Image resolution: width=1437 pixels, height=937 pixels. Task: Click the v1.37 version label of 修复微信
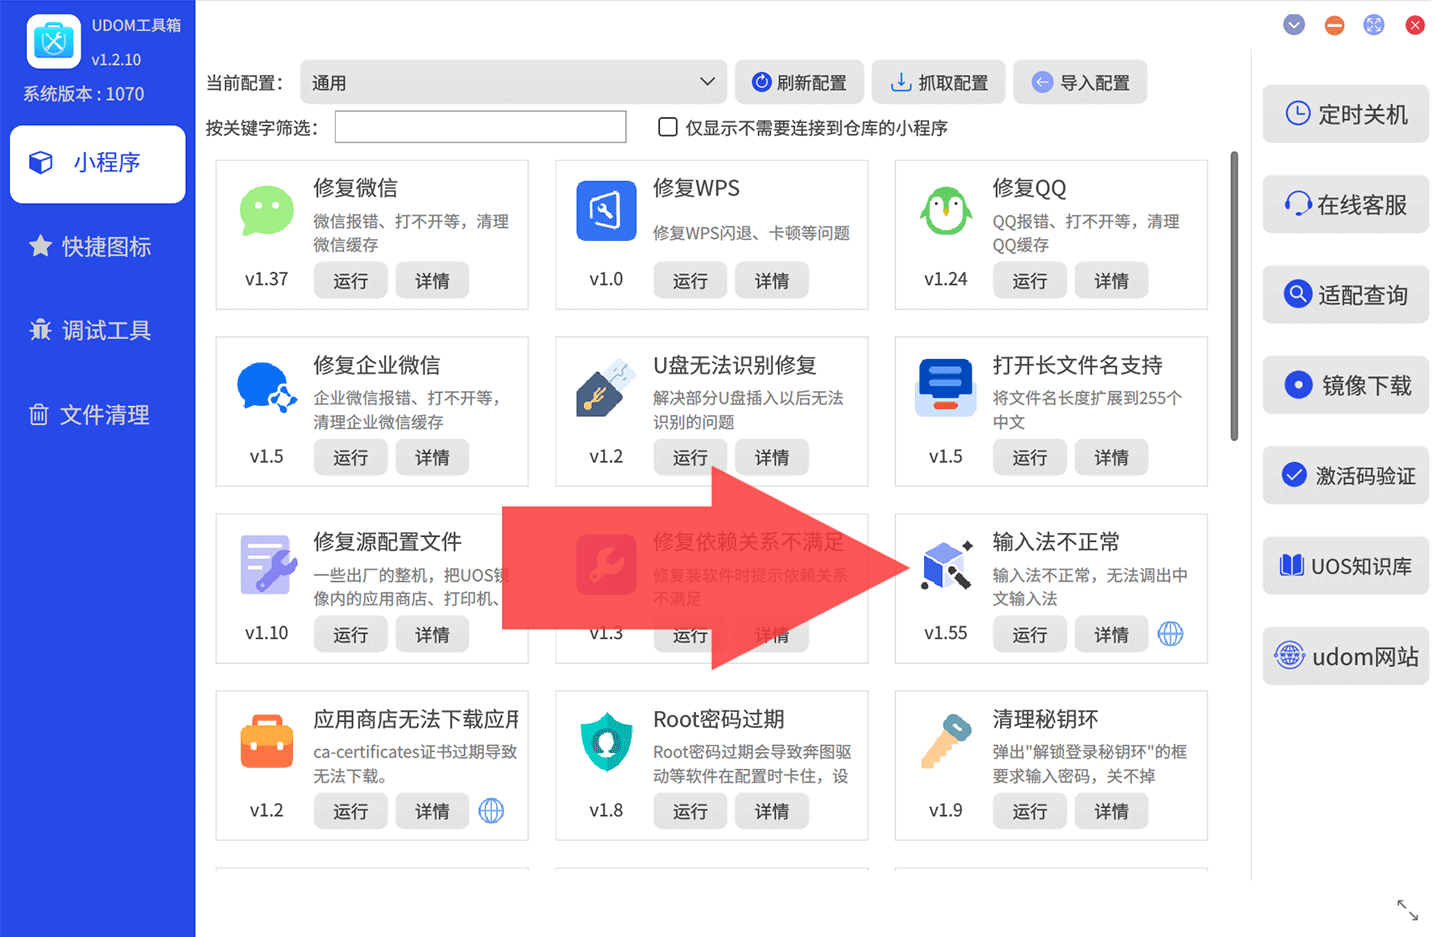point(266,279)
